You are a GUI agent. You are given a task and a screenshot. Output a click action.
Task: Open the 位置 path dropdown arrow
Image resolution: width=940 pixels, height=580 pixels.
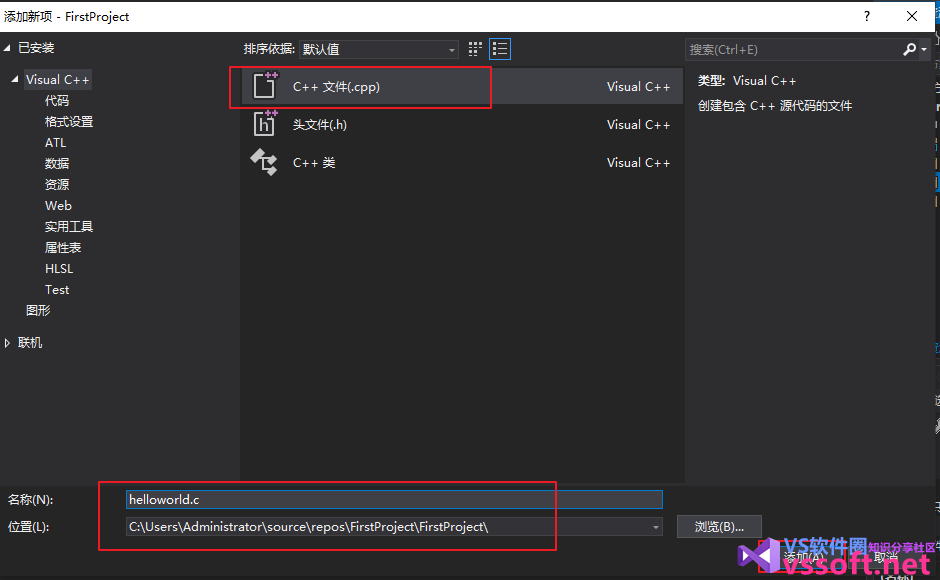pyautogui.click(x=656, y=527)
